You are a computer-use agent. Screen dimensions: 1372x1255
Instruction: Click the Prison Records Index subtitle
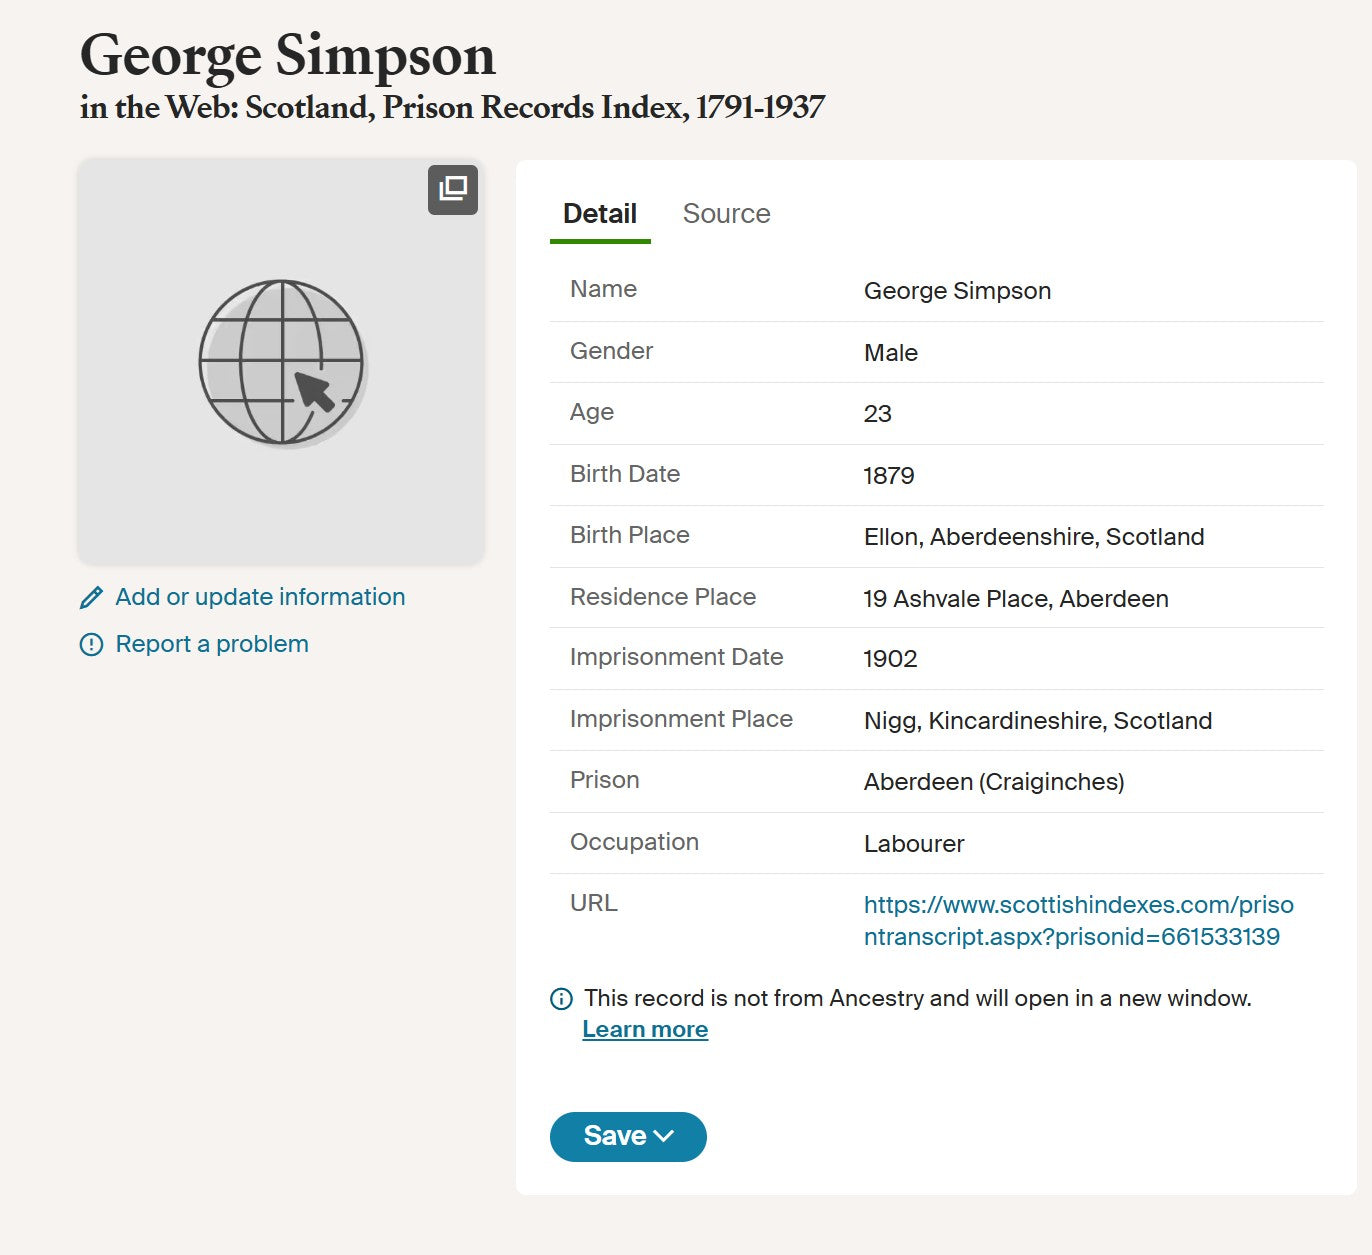(452, 108)
